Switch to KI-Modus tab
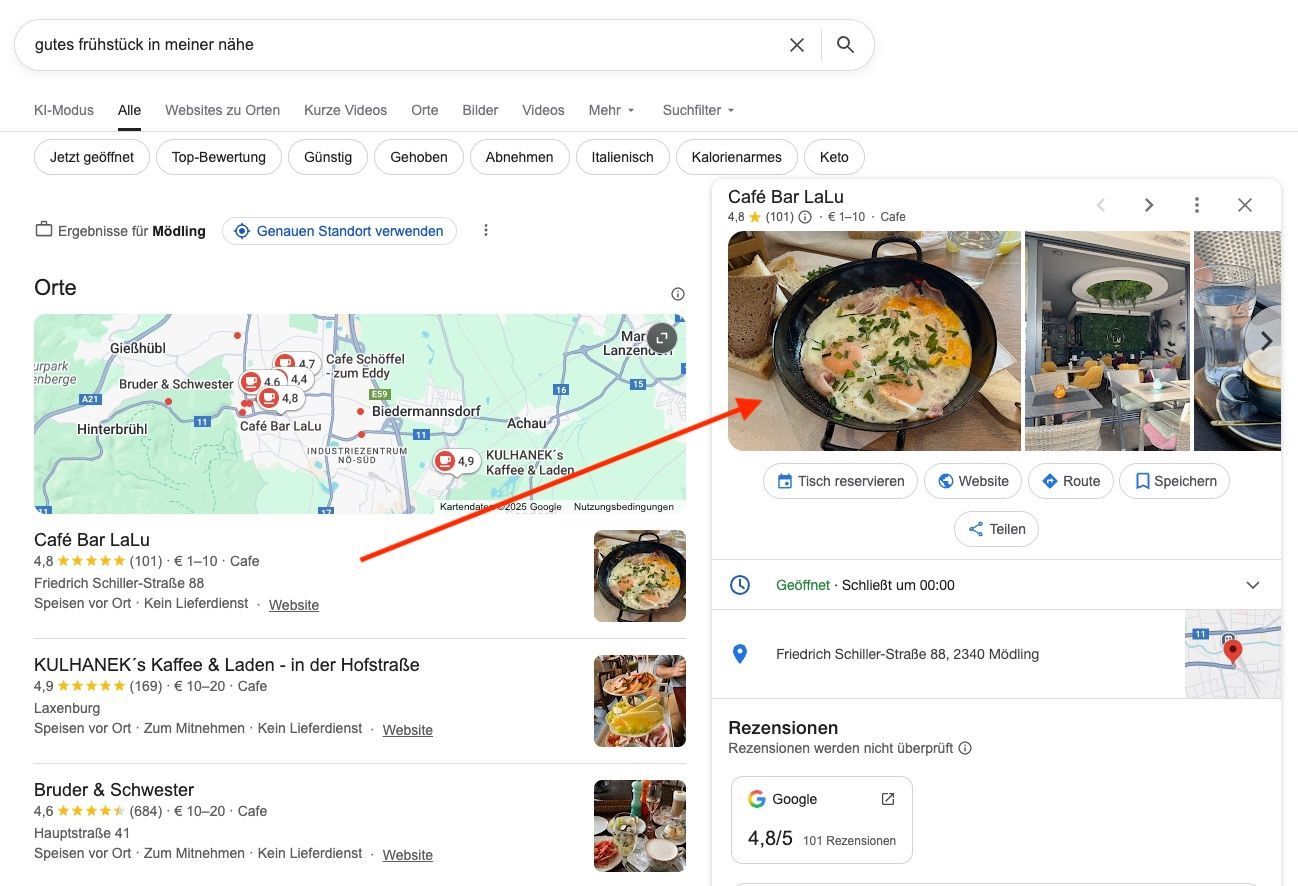The image size is (1298, 886). (64, 110)
